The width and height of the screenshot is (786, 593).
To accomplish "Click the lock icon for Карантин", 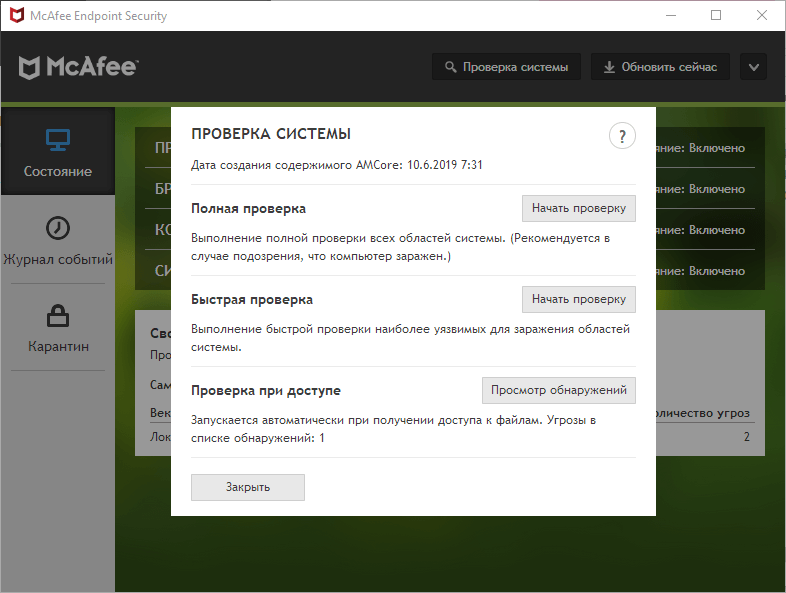I will click(58, 316).
